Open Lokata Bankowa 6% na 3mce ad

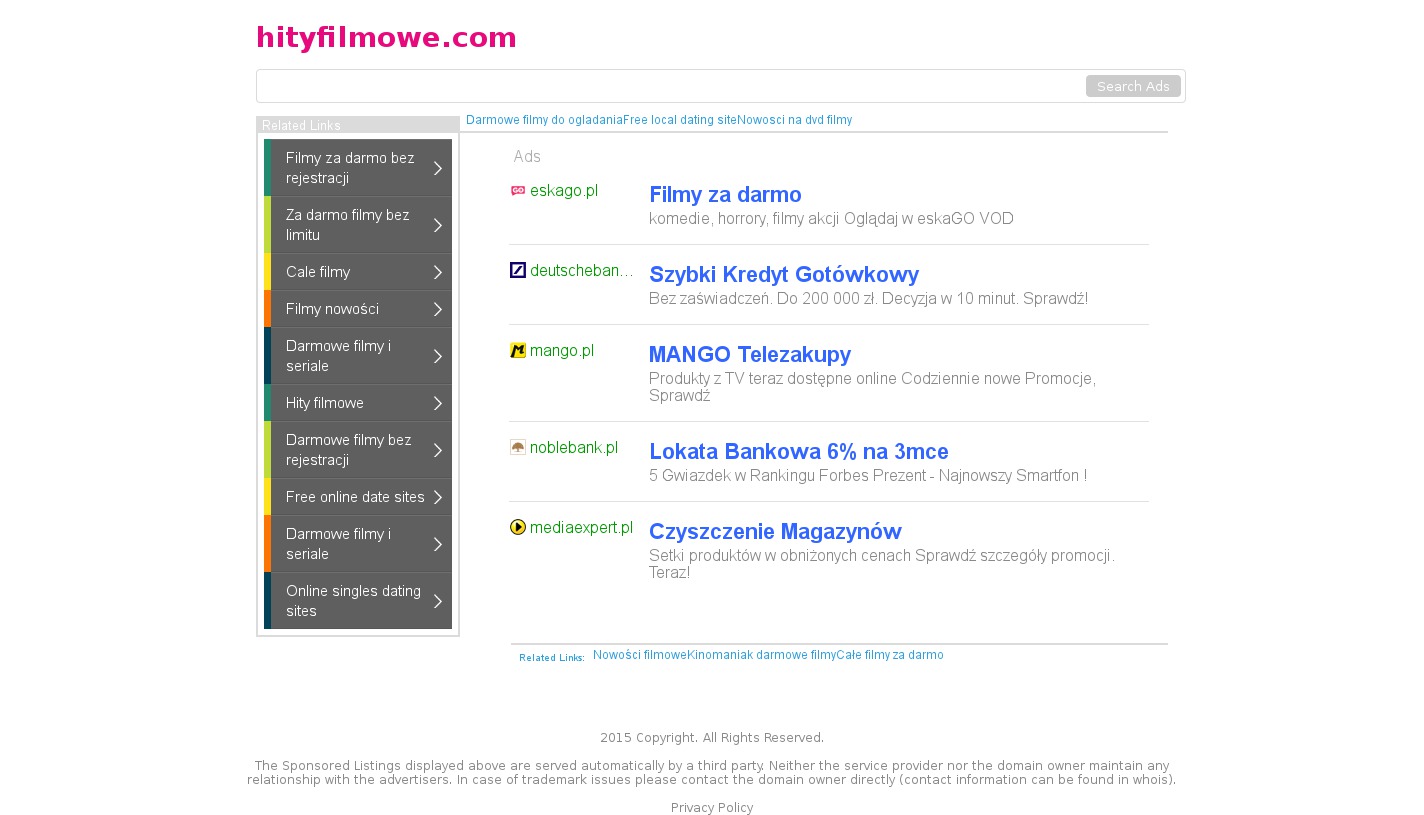(799, 451)
